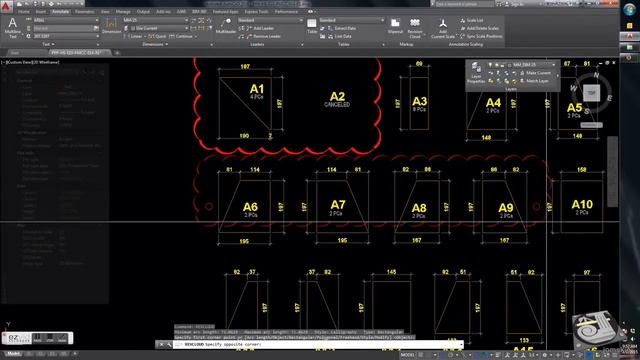Click the command line input field
The width and height of the screenshot is (640, 360).
318,344
